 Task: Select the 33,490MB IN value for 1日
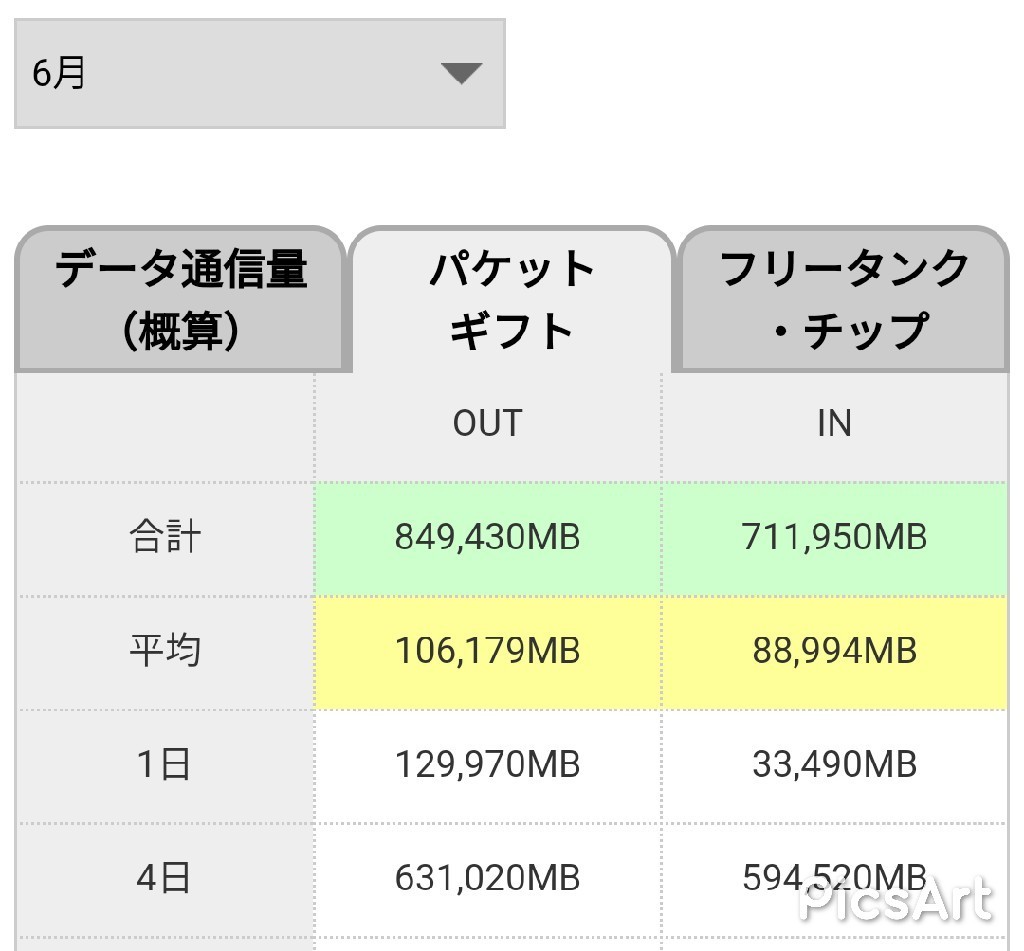834,766
